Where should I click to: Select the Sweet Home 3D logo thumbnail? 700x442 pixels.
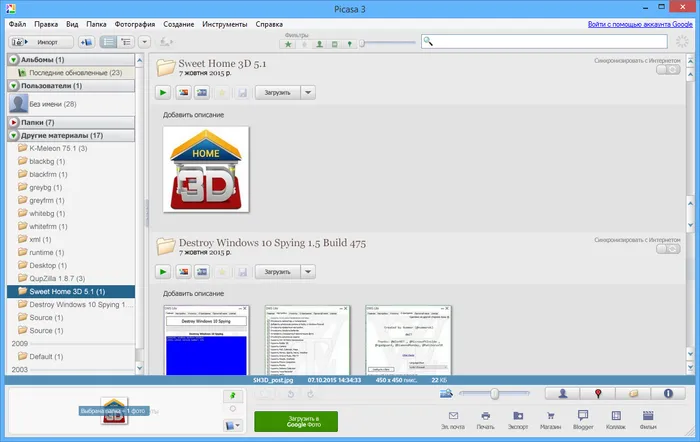click(x=206, y=169)
